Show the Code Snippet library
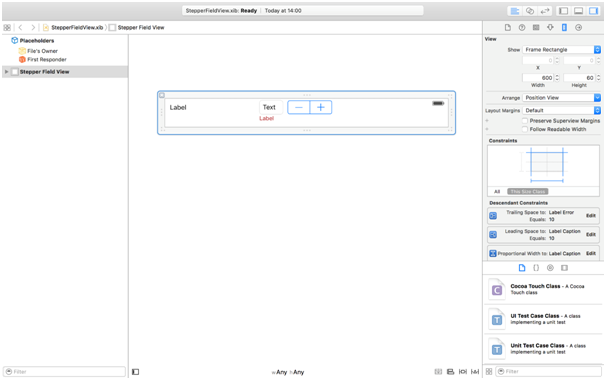The image size is (606, 380). [536, 268]
